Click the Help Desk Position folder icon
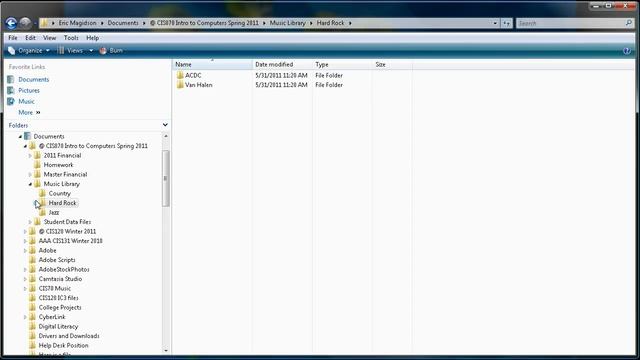Viewport: 640px width, 360px height. tap(33, 345)
